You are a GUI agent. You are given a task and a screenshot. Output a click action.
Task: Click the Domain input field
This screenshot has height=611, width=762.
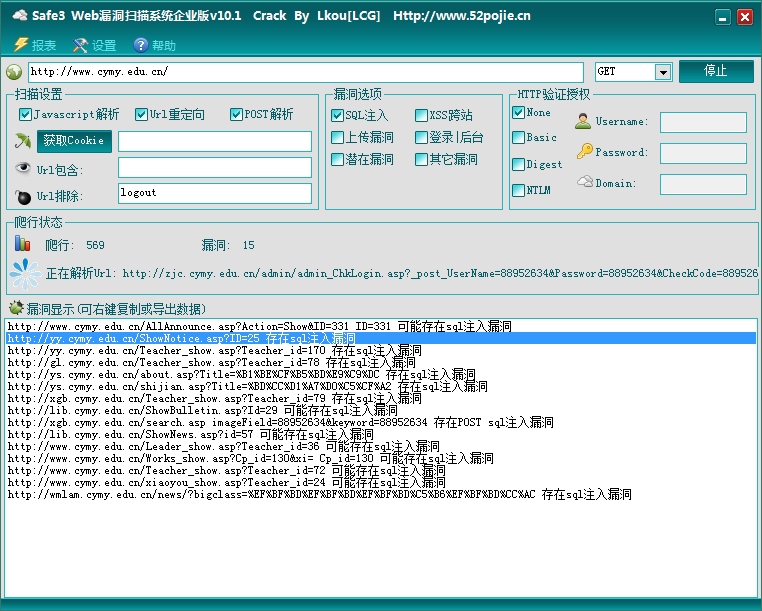tap(703, 185)
